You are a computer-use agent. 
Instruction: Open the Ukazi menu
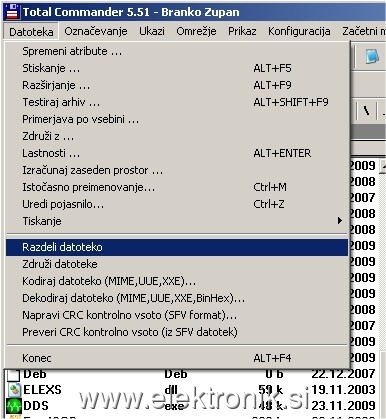click(152, 31)
